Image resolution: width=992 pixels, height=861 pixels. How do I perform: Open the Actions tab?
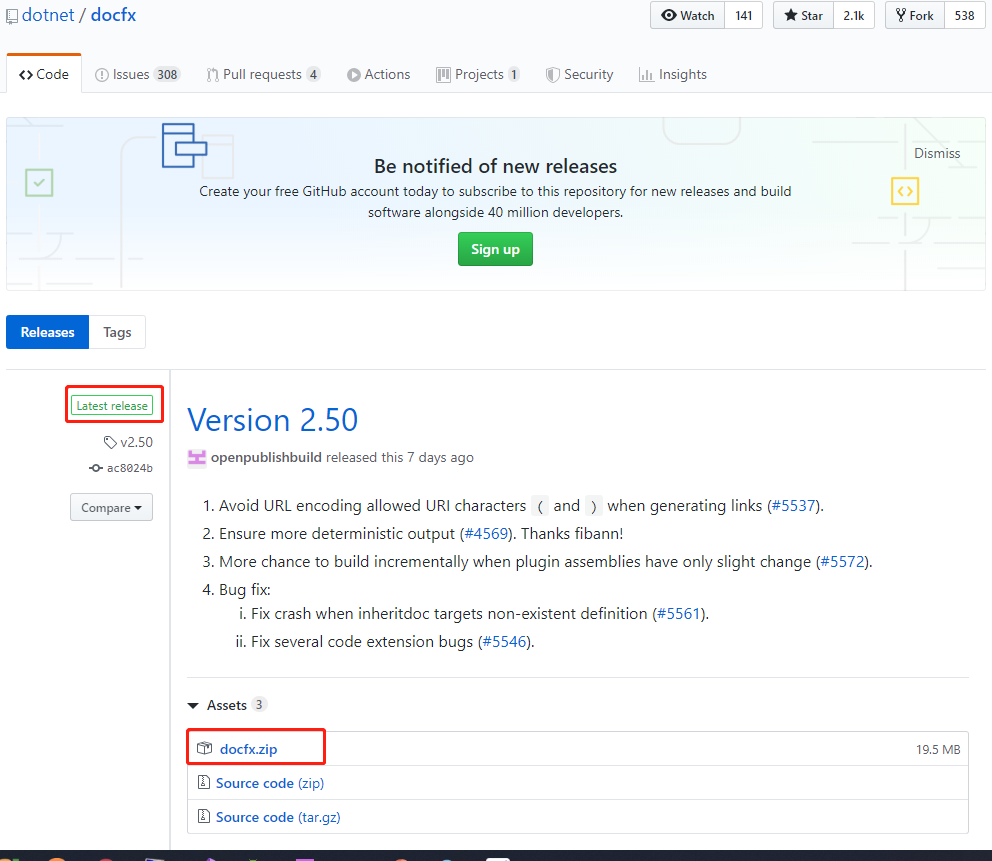[378, 74]
